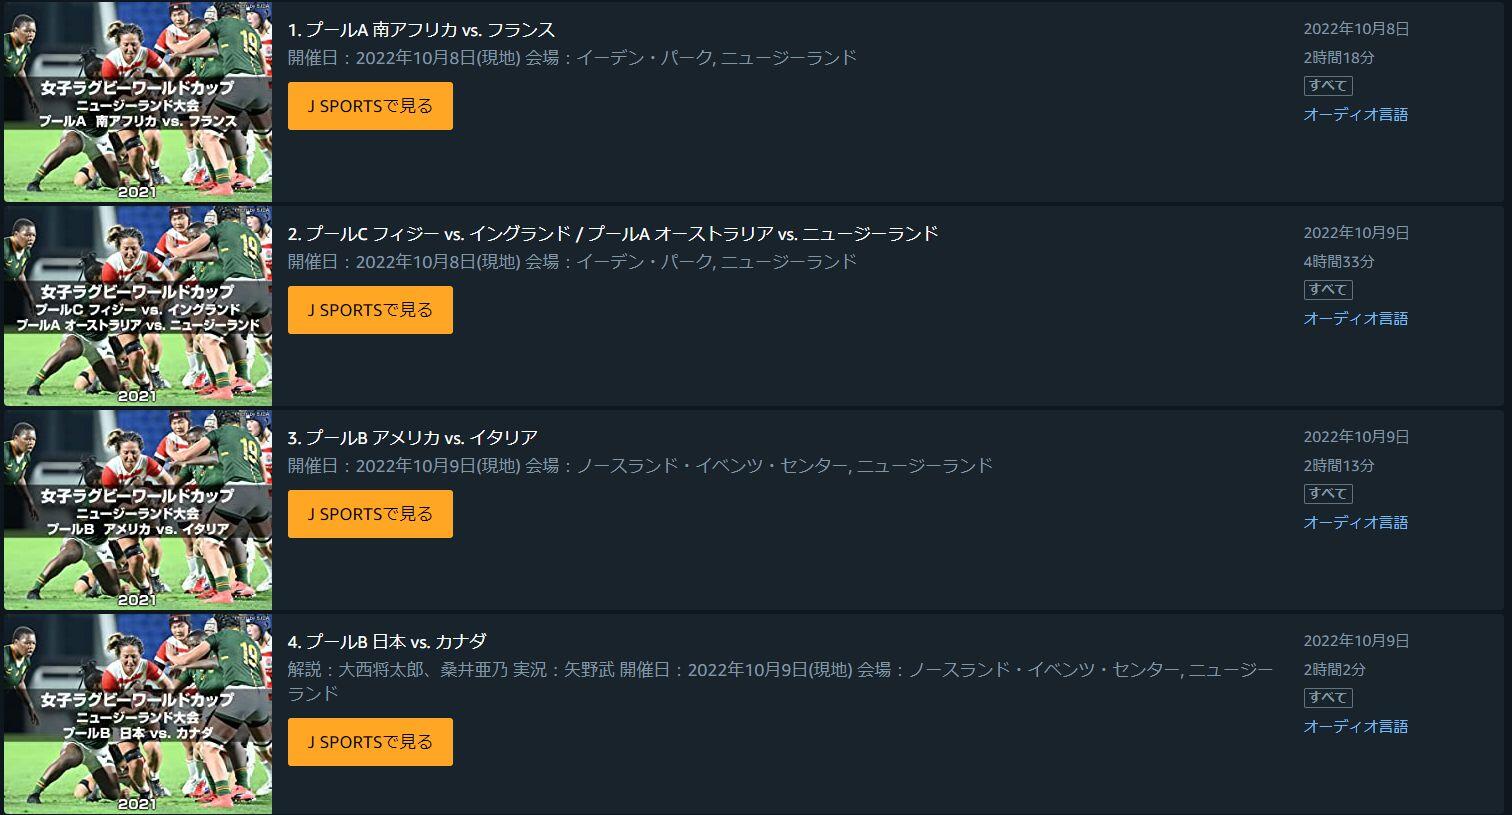
Task: Open thumbnail for America vs. Italy match
Action: coord(138,510)
